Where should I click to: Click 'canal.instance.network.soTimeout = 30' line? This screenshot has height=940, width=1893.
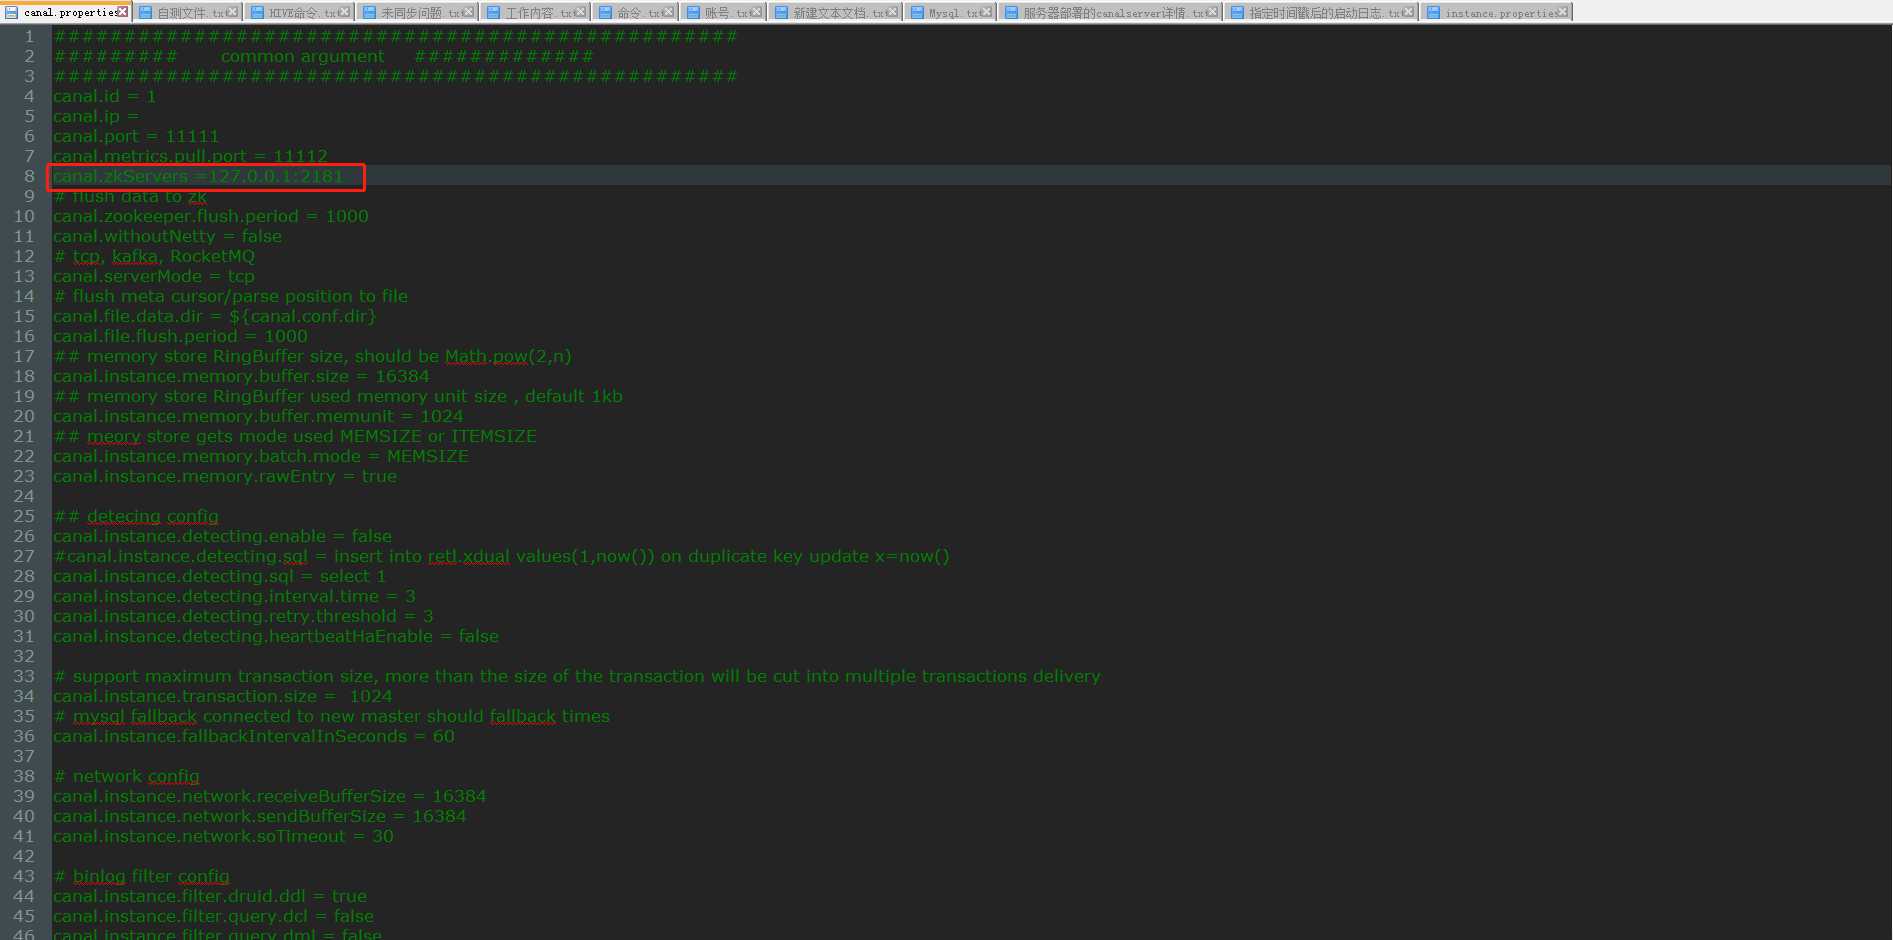pos(223,836)
